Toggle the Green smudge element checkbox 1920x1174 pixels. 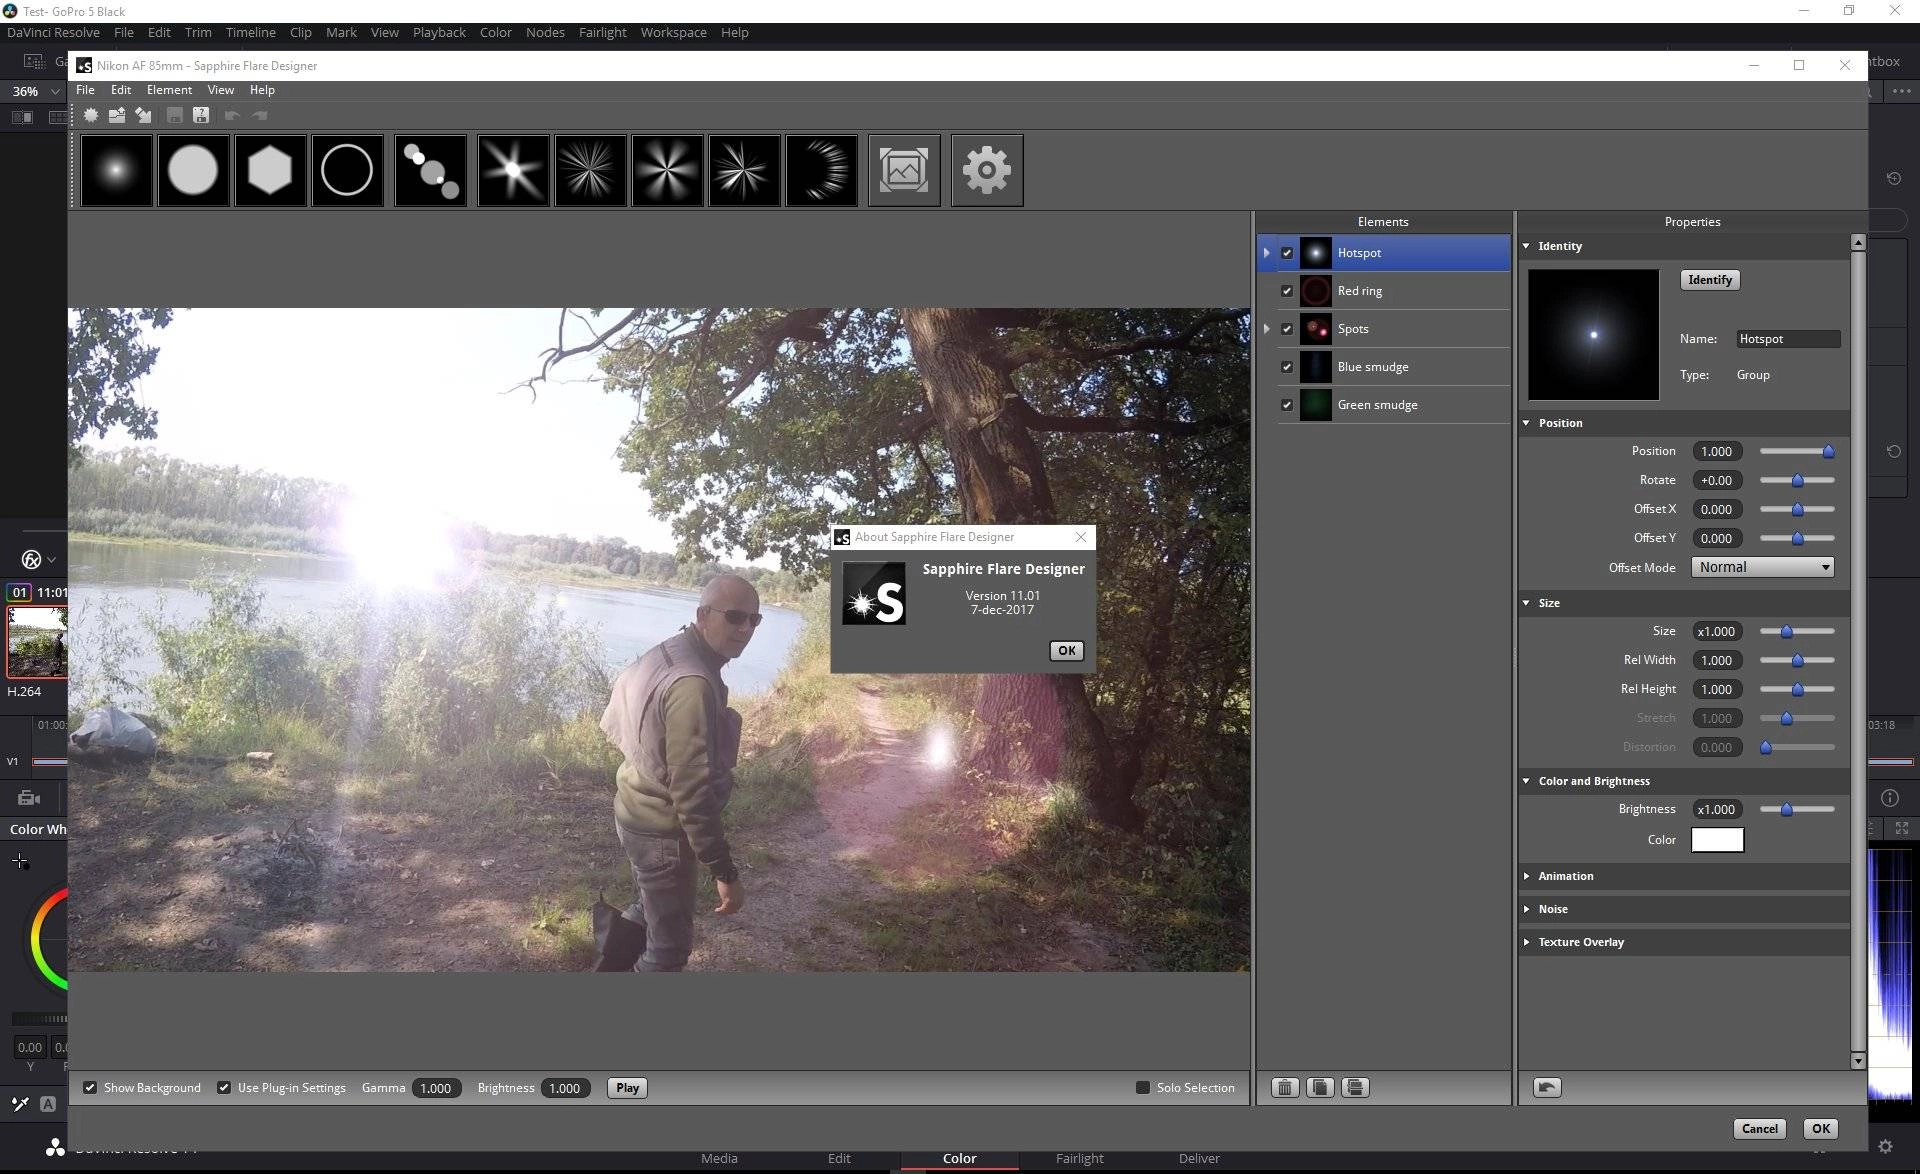[1287, 405]
